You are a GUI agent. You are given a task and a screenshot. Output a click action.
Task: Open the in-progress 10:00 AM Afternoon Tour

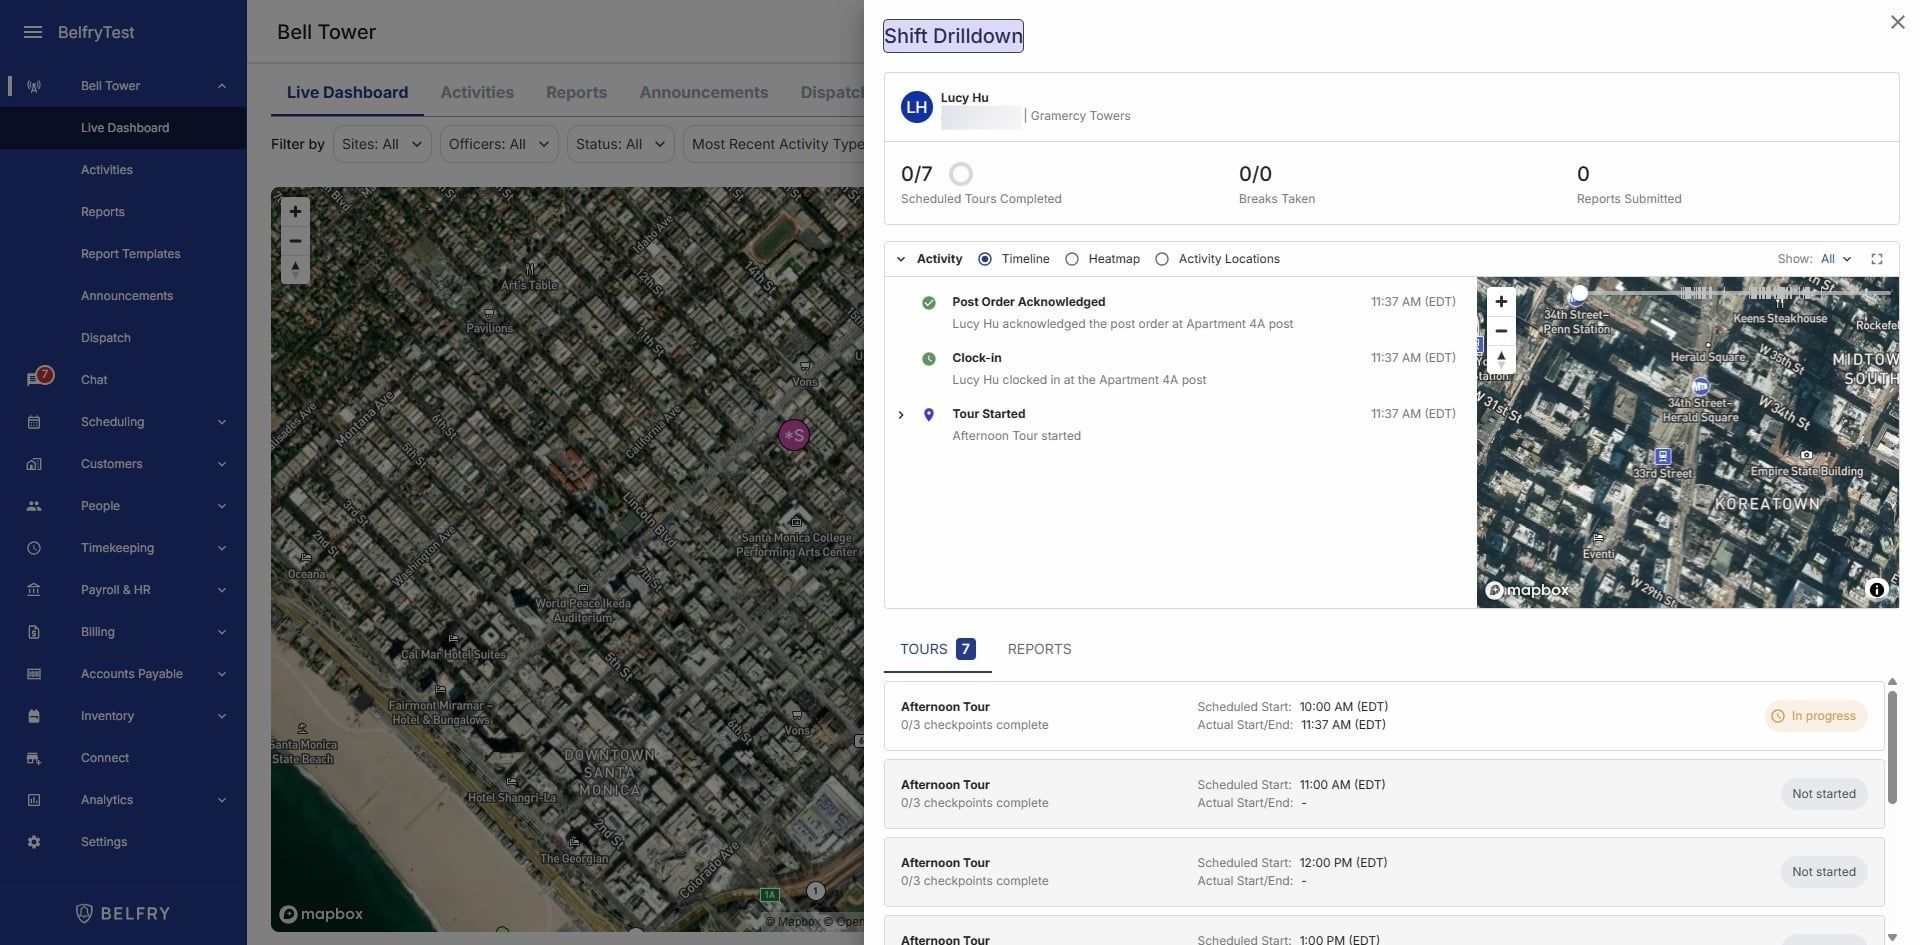[x=1384, y=716]
